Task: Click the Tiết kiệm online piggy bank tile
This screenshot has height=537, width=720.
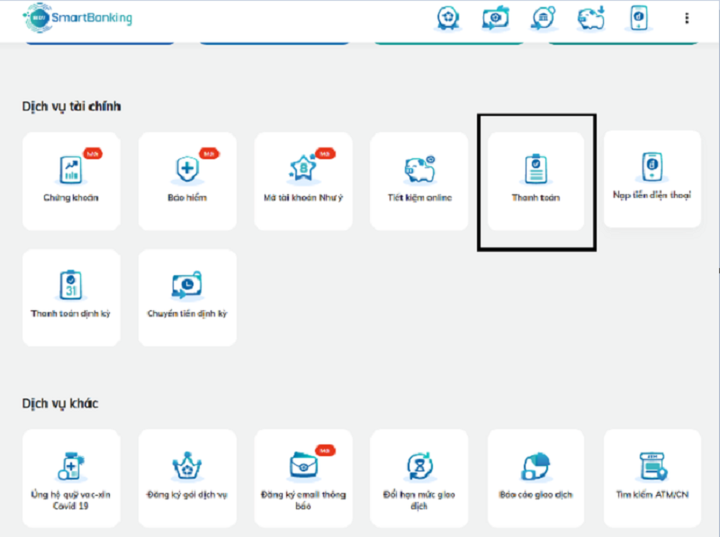Action: pos(419,180)
